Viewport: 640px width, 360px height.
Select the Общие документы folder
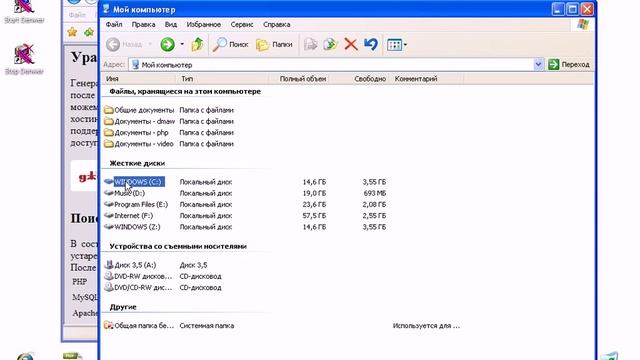(139, 110)
